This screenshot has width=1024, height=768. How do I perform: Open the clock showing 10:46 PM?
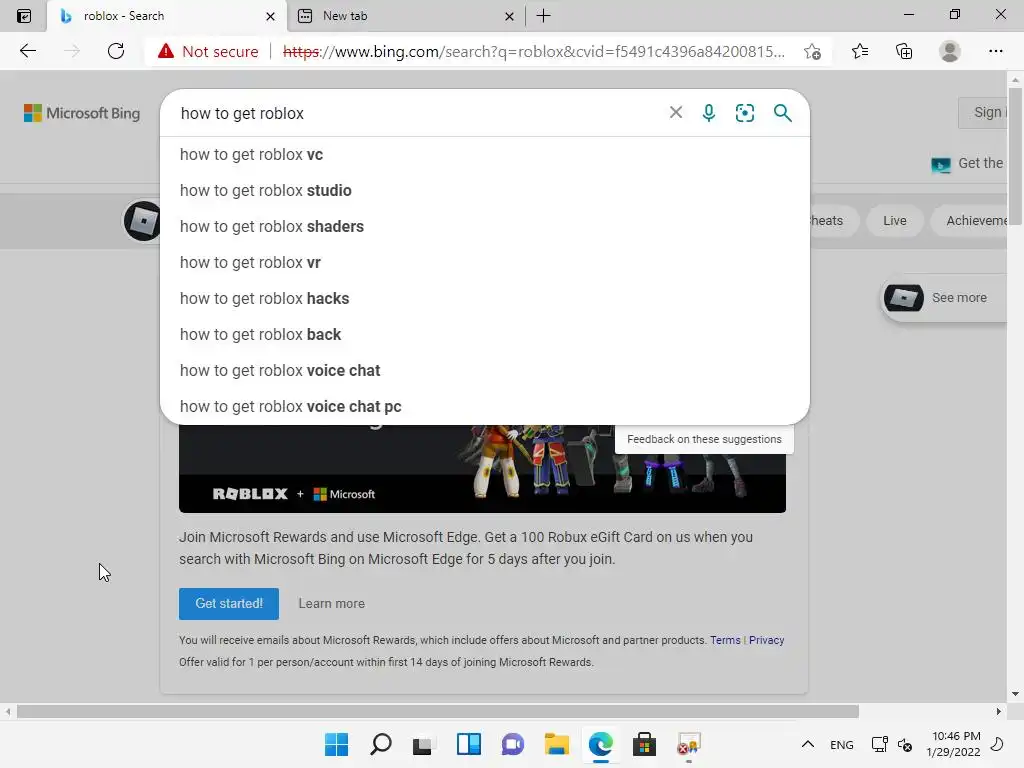(x=953, y=744)
